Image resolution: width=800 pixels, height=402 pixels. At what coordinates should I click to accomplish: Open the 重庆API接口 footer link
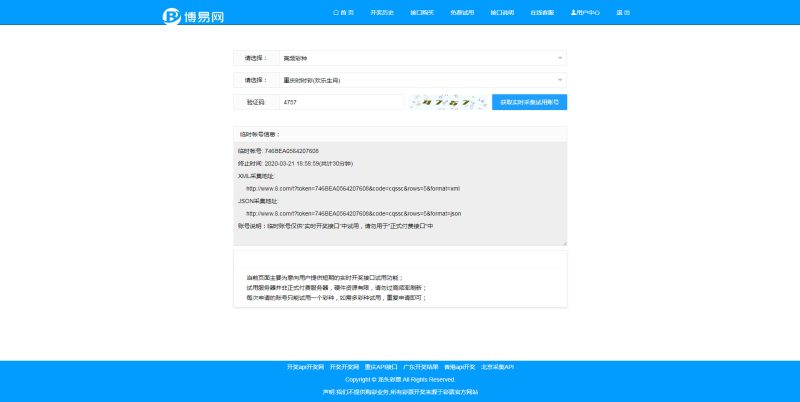(381, 367)
